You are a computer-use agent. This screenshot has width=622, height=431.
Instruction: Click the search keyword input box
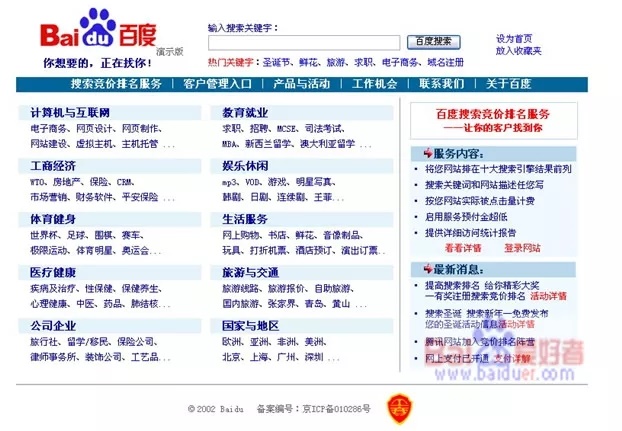pyautogui.click(x=304, y=42)
